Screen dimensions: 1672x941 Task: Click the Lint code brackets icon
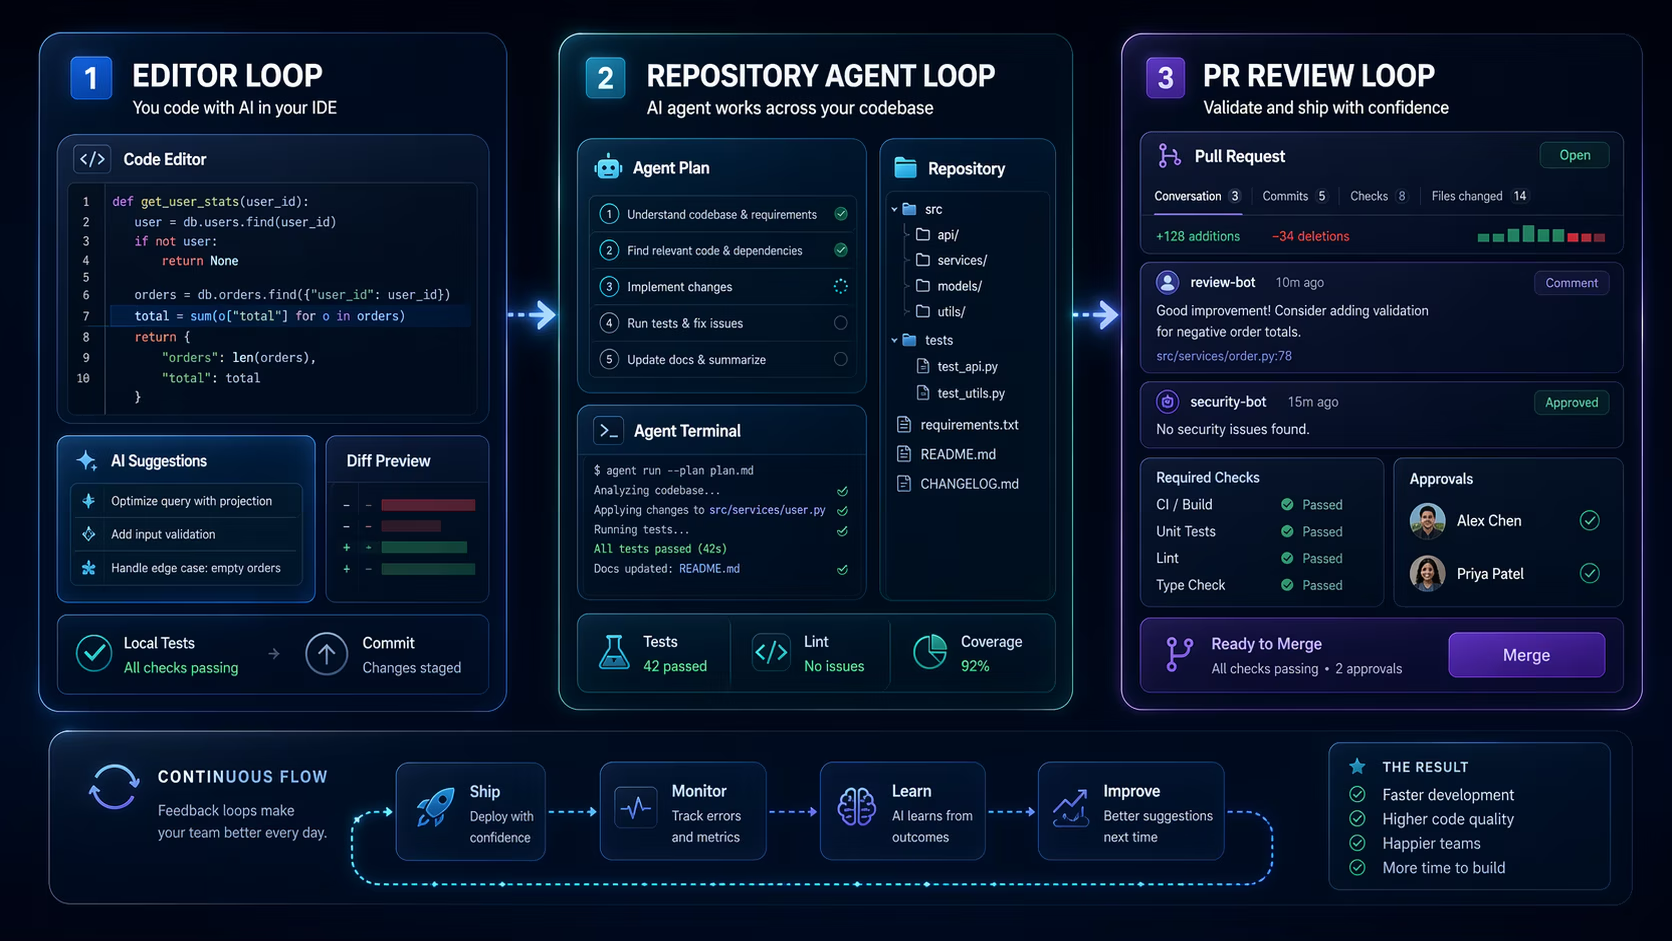771,653
